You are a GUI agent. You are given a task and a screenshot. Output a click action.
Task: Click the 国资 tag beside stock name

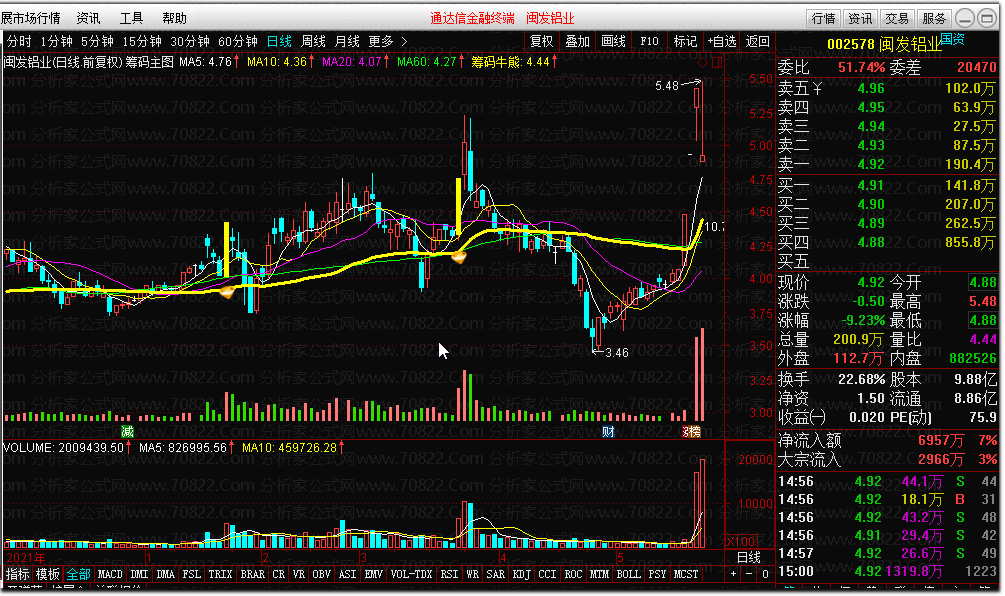[x=952, y=39]
